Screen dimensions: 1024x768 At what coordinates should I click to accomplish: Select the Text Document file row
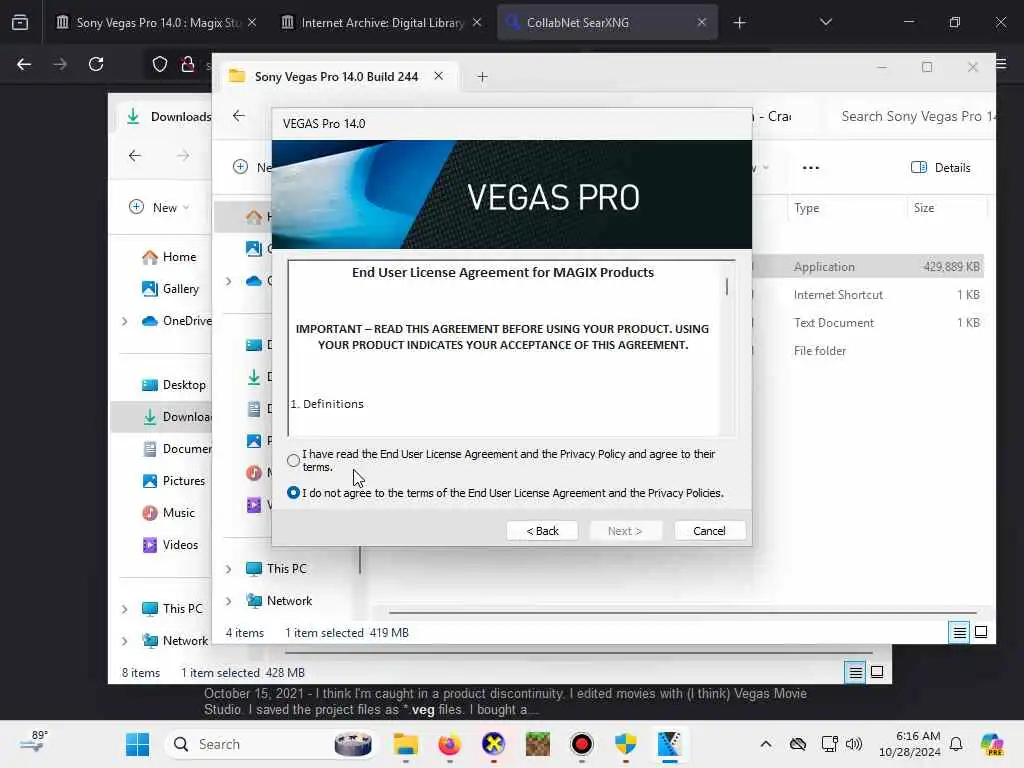click(x=867, y=323)
